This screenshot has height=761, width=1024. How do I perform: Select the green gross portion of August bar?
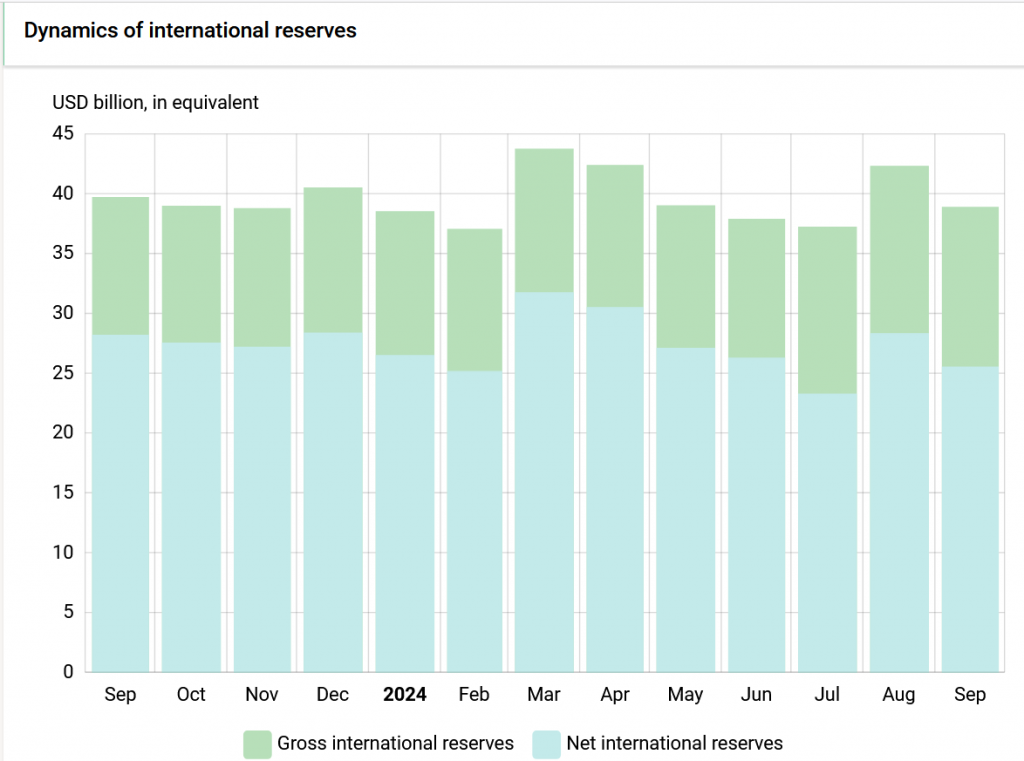click(x=899, y=250)
